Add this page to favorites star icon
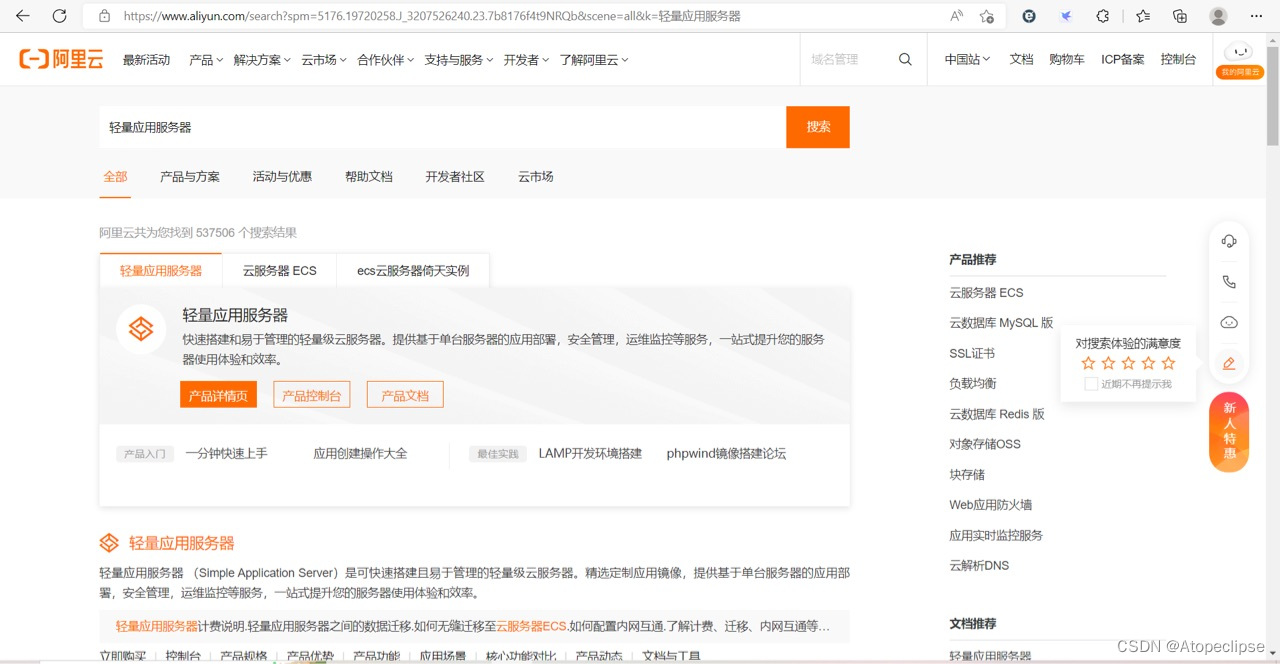Viewport: 1280px width, 664px height. pyautogui.click(x=987, y=16)
